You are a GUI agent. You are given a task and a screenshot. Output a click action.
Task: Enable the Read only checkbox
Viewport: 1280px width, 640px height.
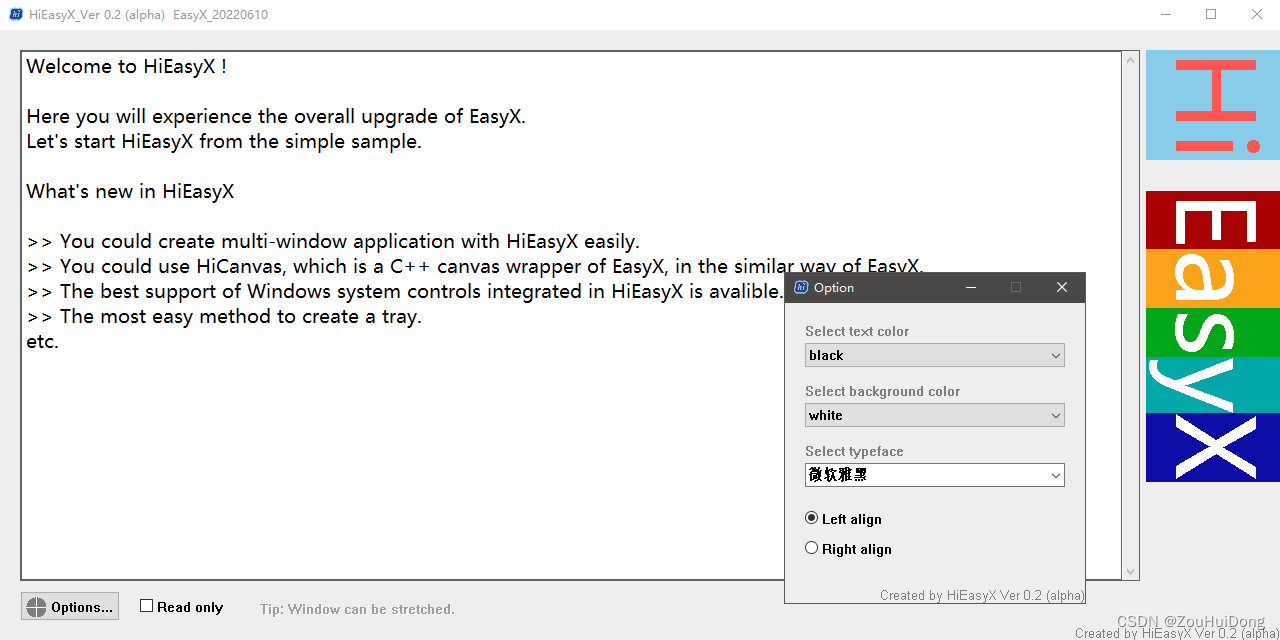(x=181, y=606)
